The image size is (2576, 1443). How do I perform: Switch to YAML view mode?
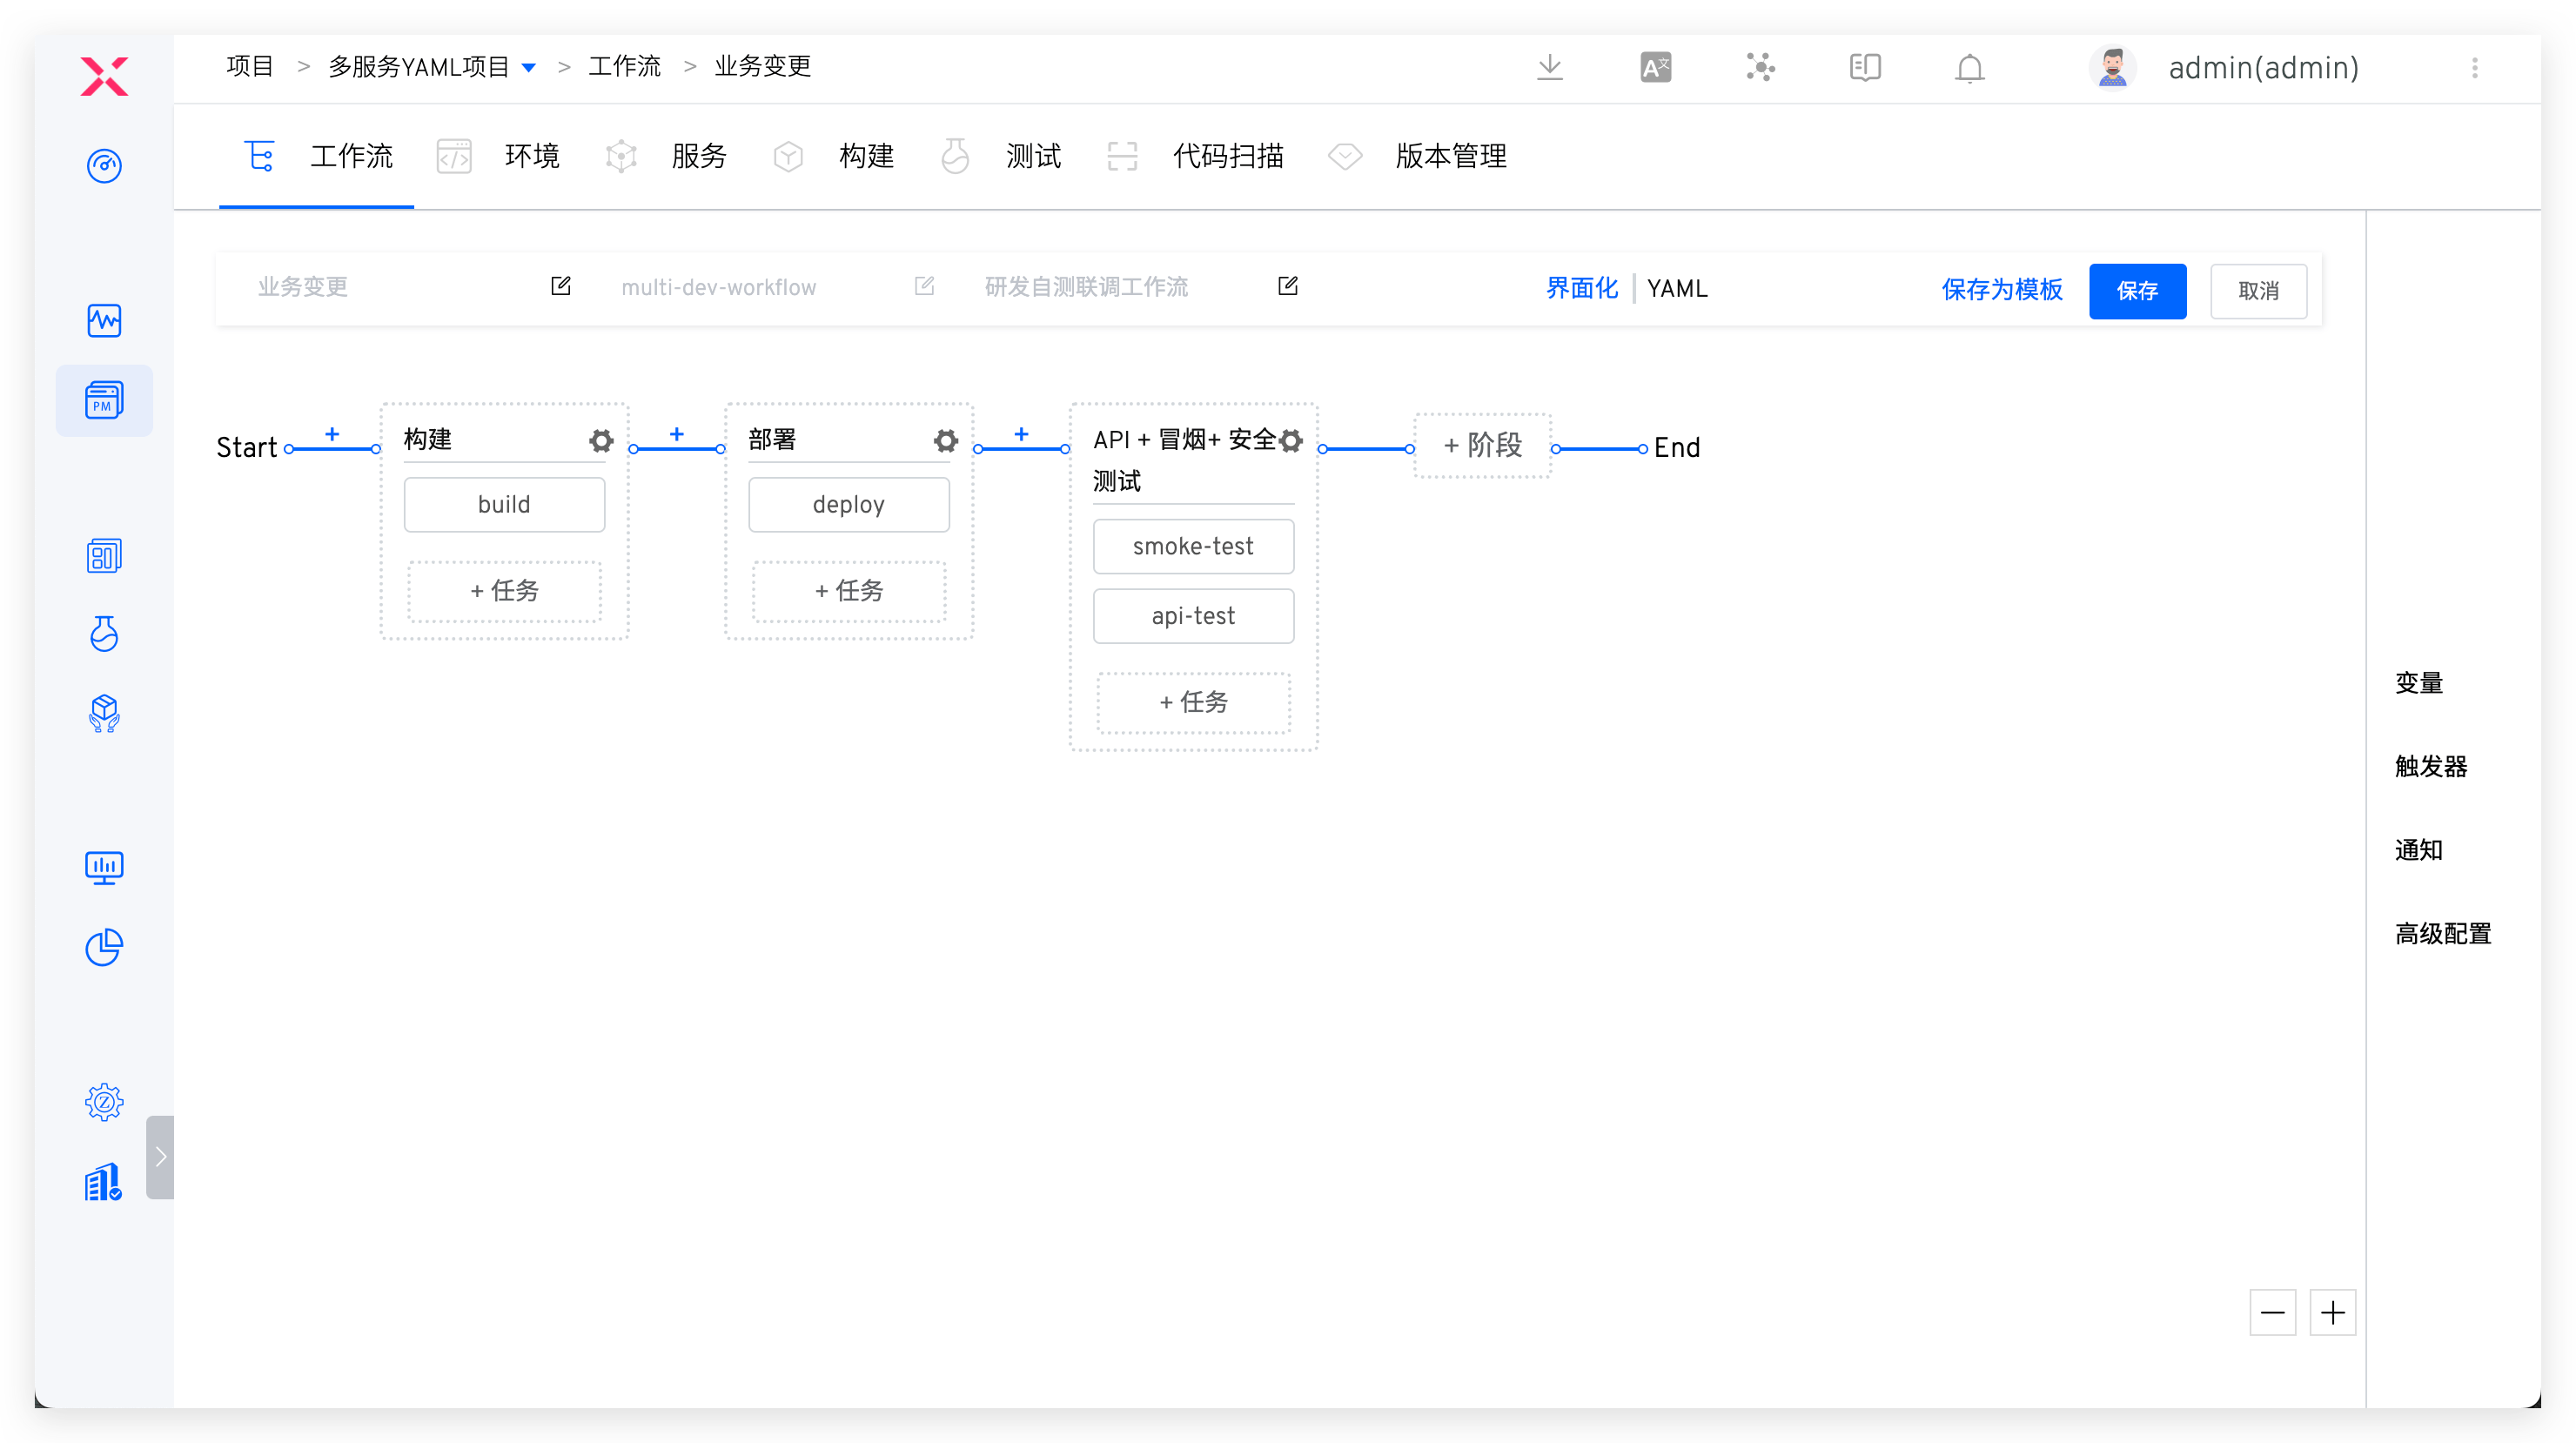(x=1677, y=289)
